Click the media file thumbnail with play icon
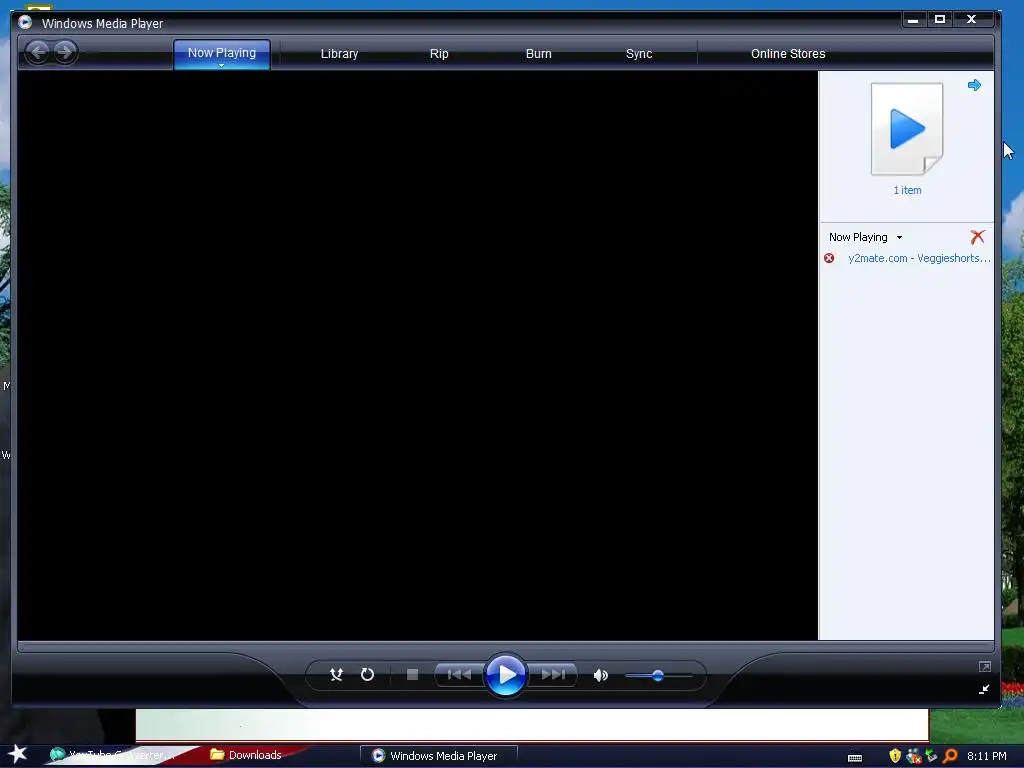Image resolution: width=1024 pixels, height=768 pixels. pyautogui.click(x=907, y=129)
